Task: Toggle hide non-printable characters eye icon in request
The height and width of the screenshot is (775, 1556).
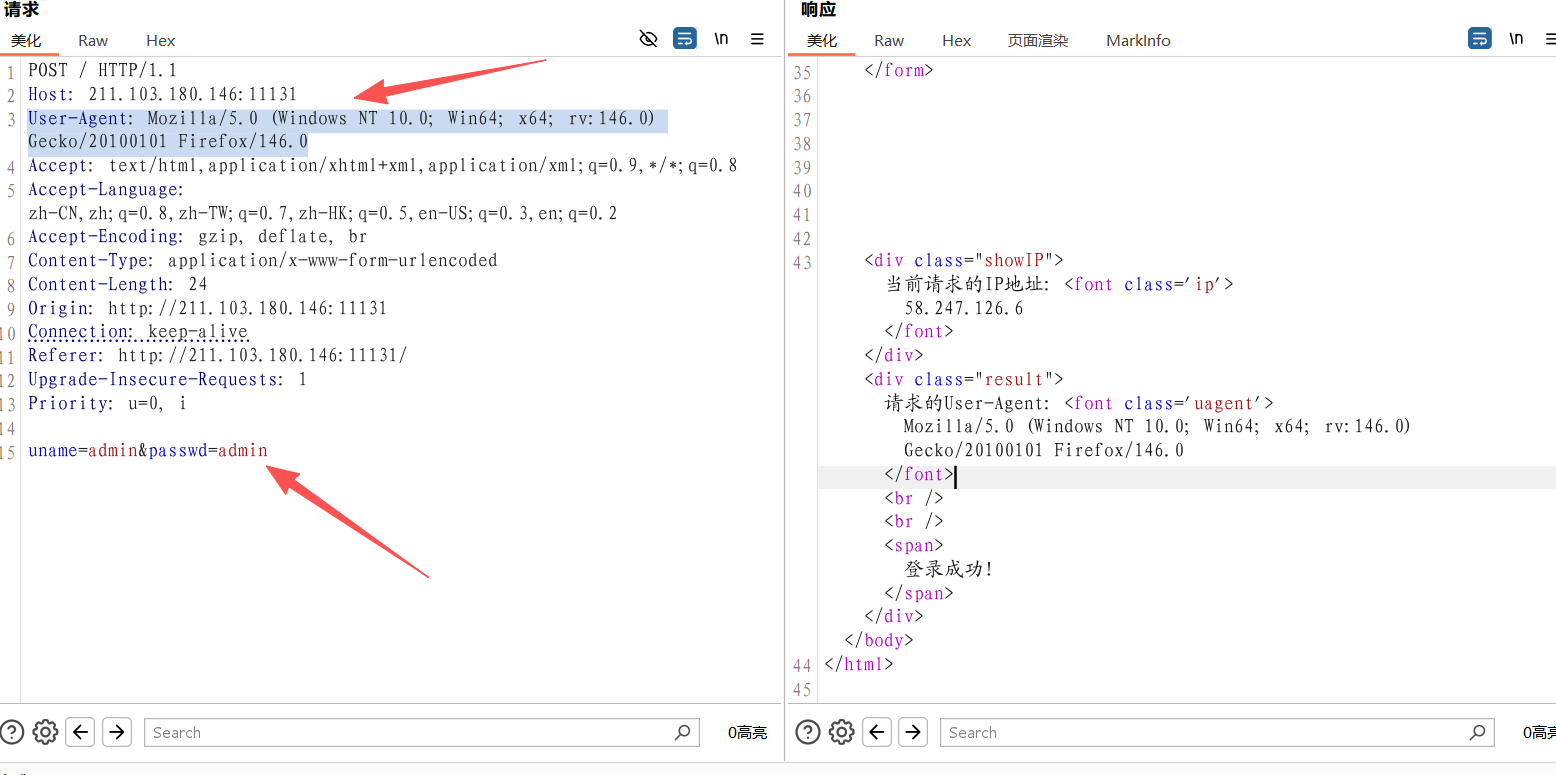Action: point(648,39)
